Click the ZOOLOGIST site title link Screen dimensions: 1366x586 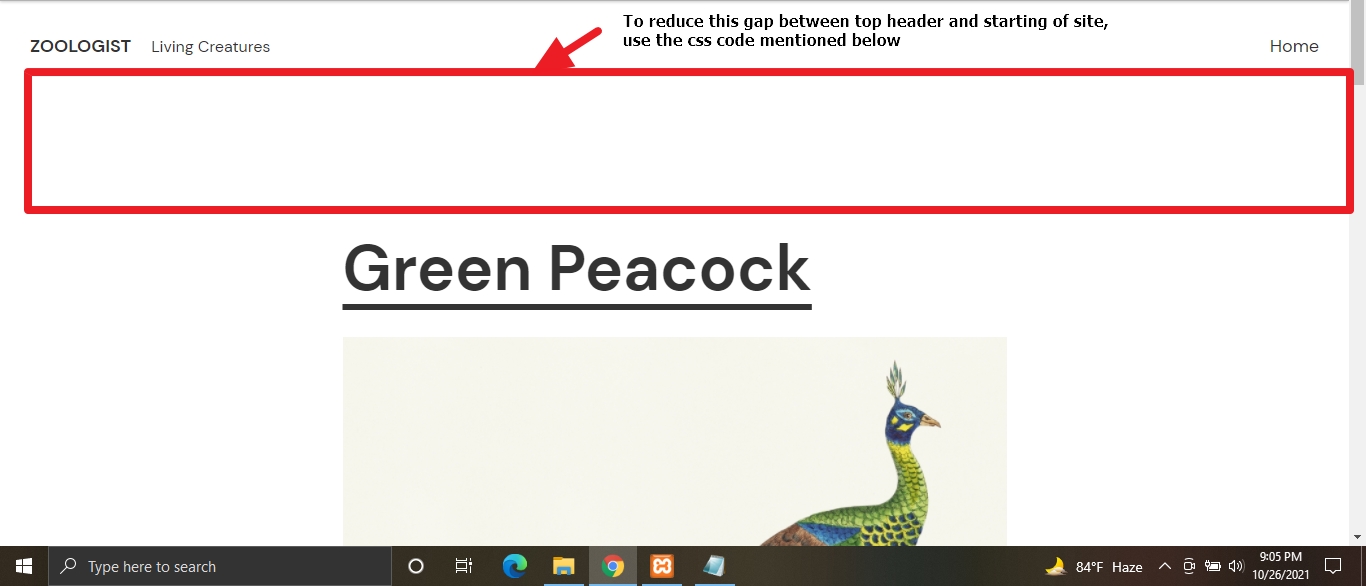(80, 46)
